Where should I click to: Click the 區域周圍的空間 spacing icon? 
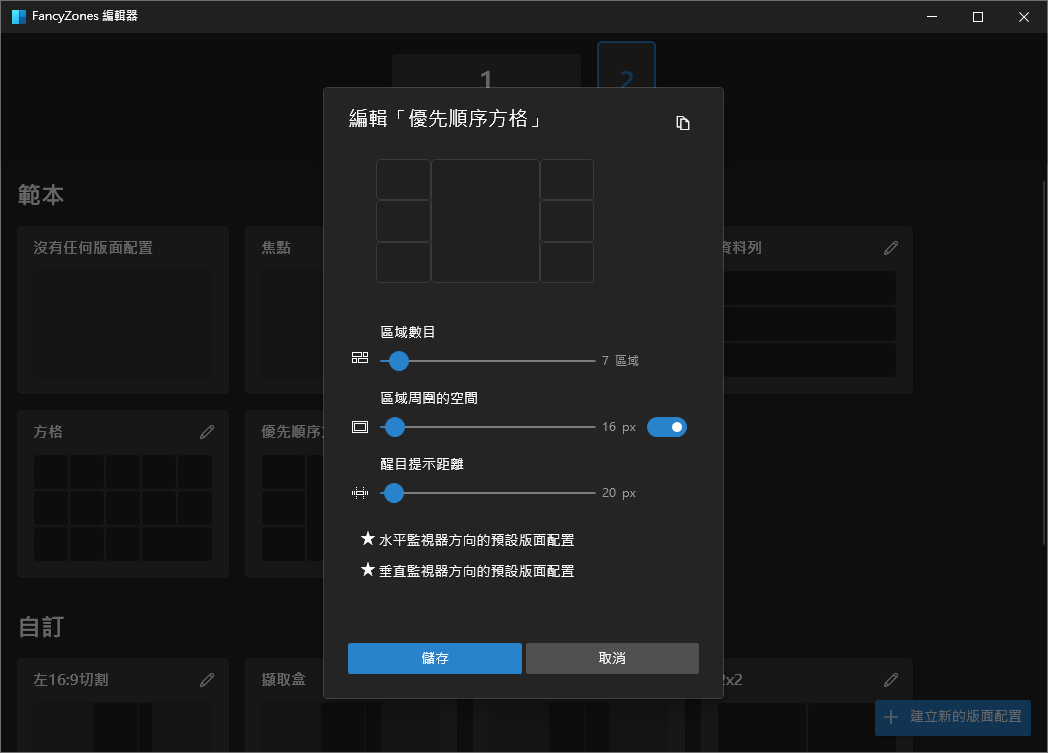360,426
